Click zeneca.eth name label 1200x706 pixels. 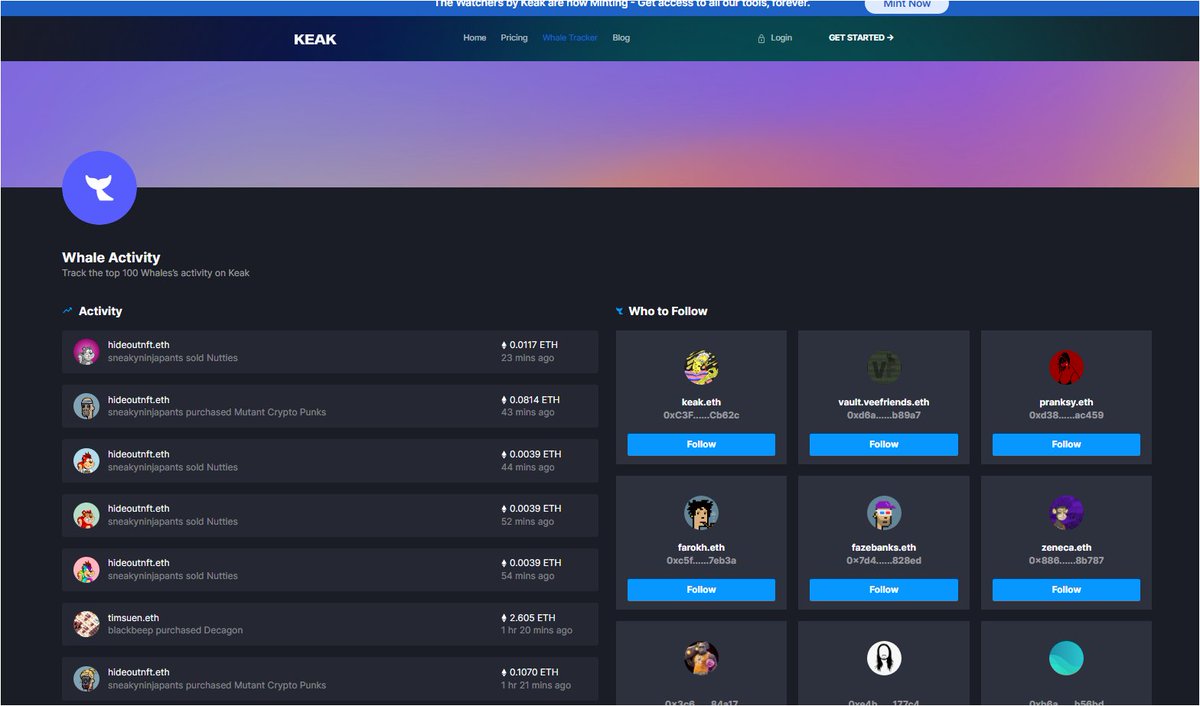click(1066, 548)
